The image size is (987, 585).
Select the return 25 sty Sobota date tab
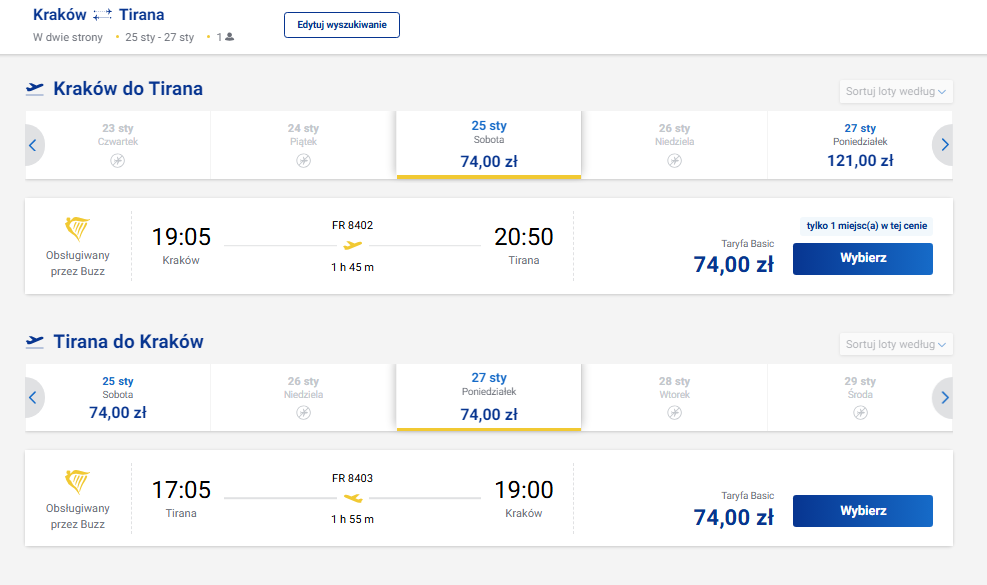(118, 397)
